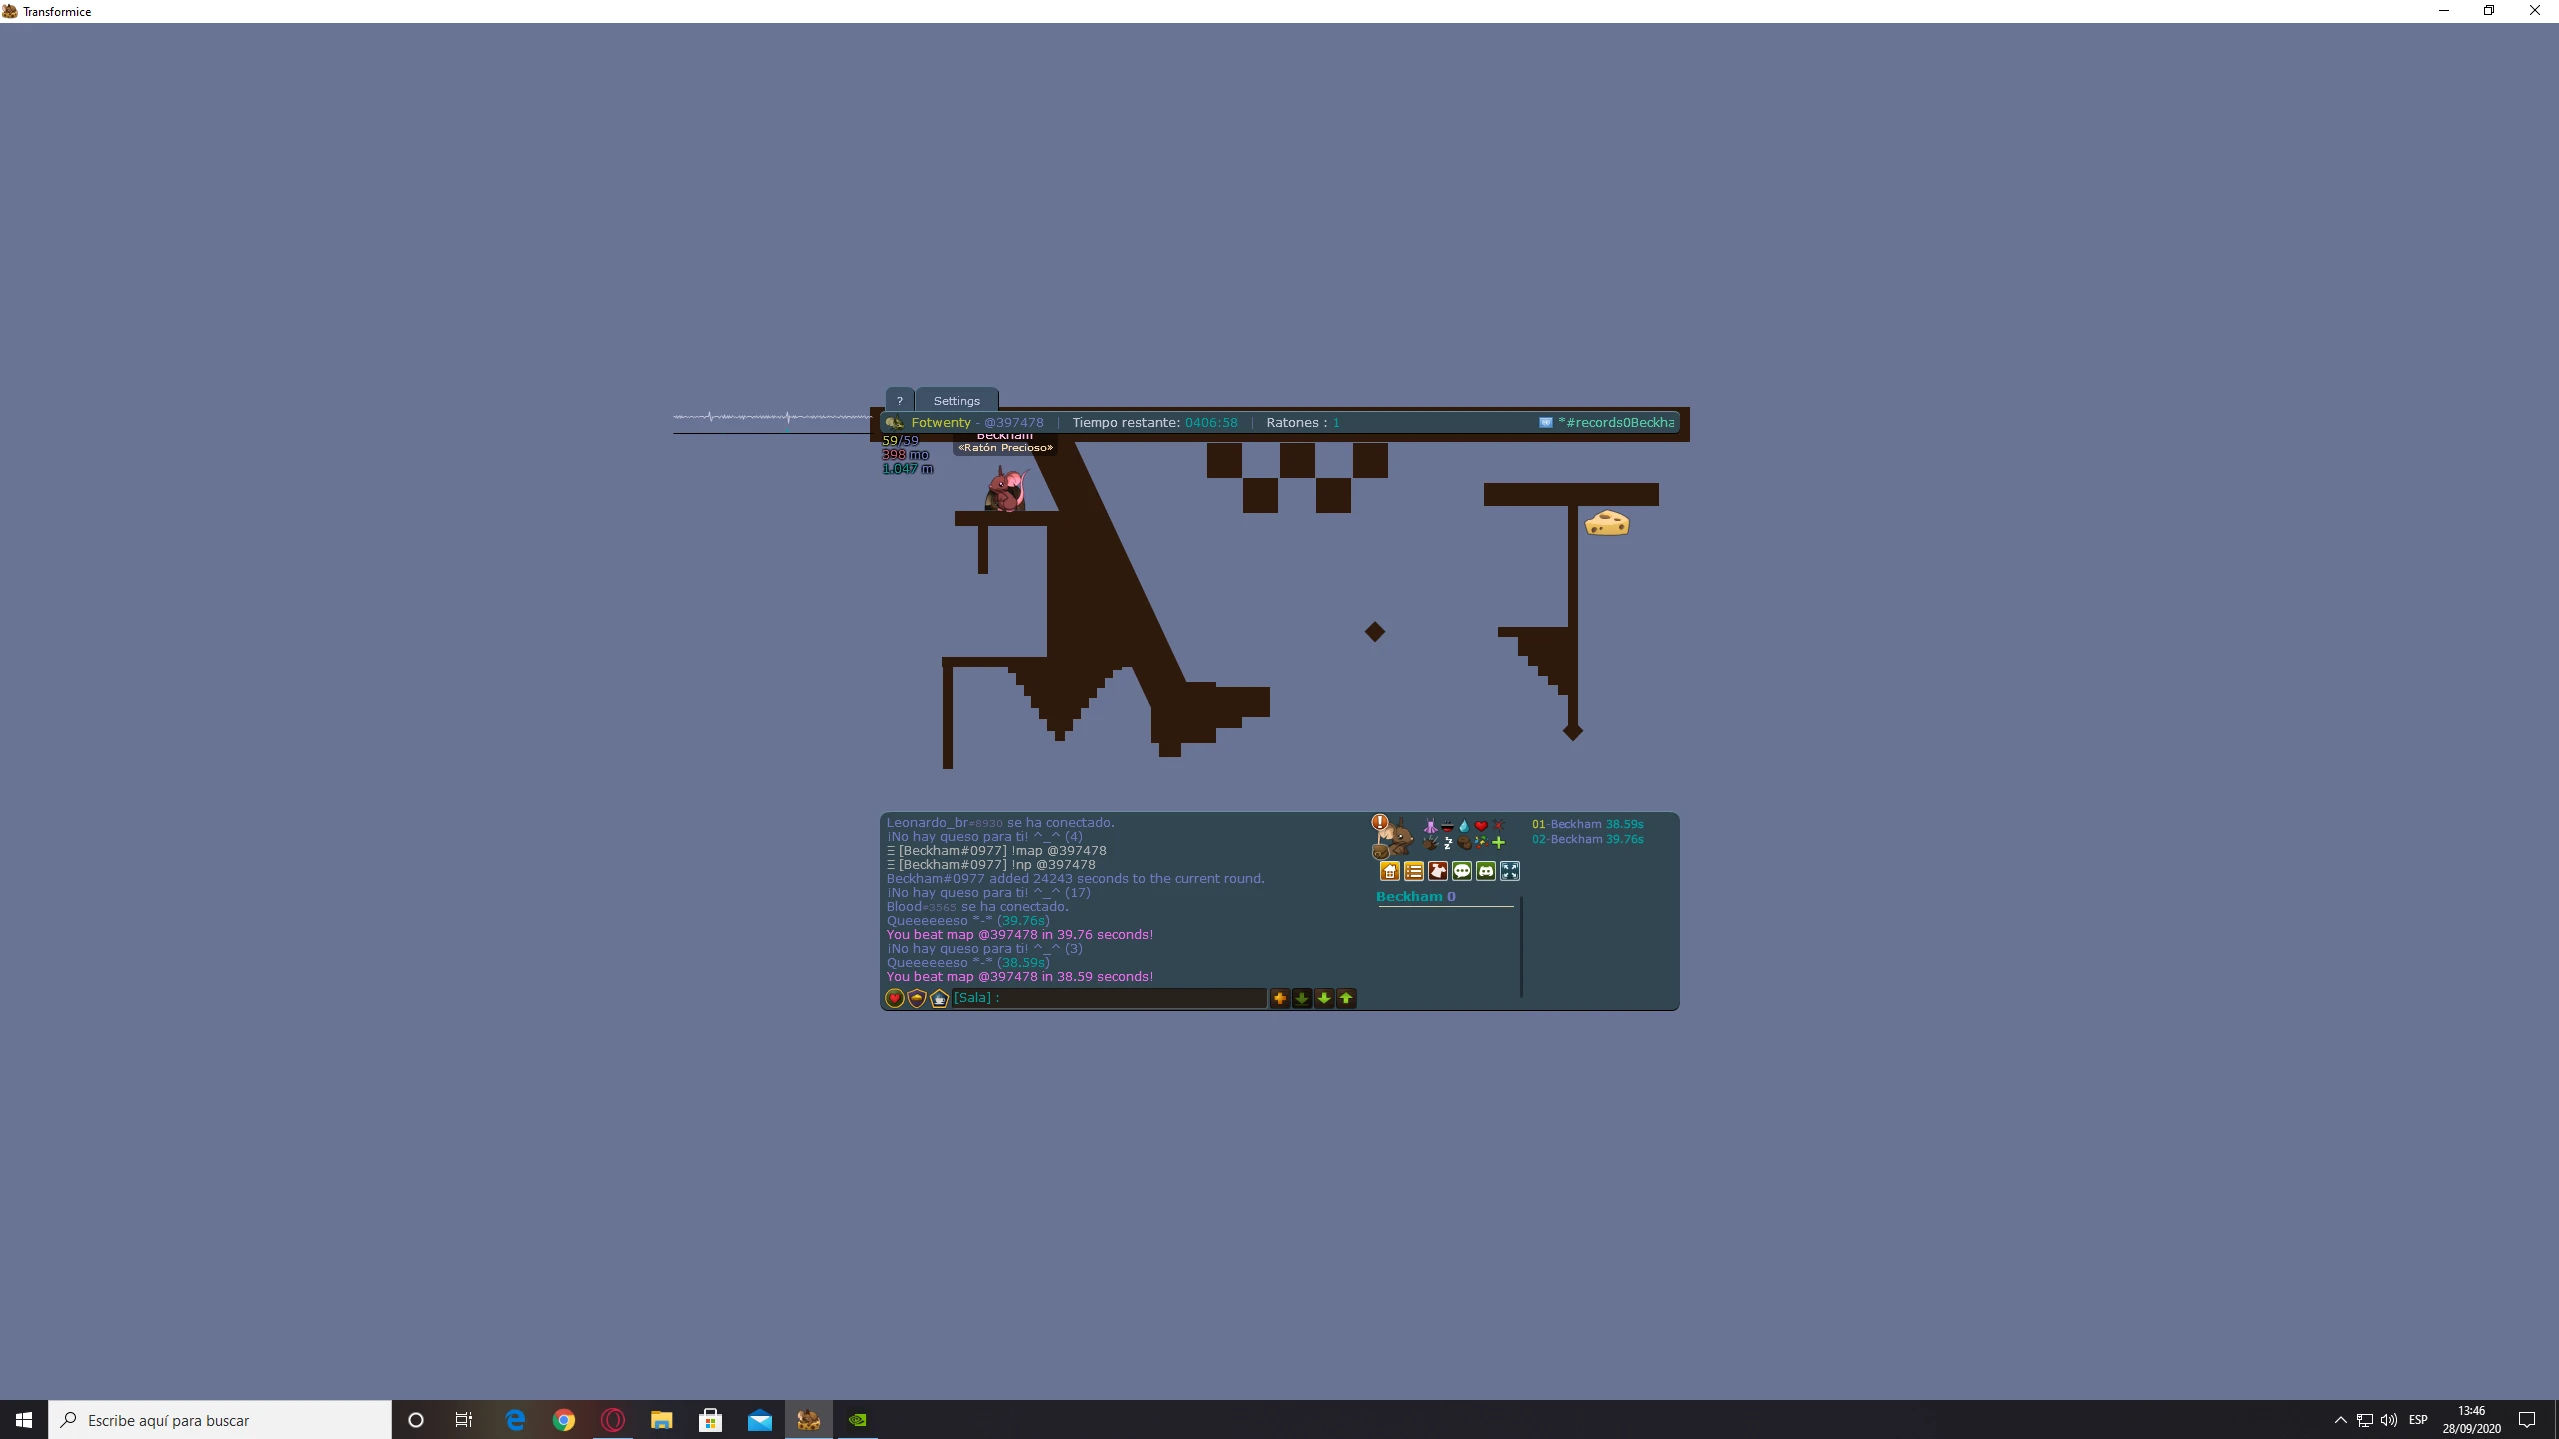2559x1439 pixels.
Task: Open the Discord icon button
Action: tap(1486, 871)
